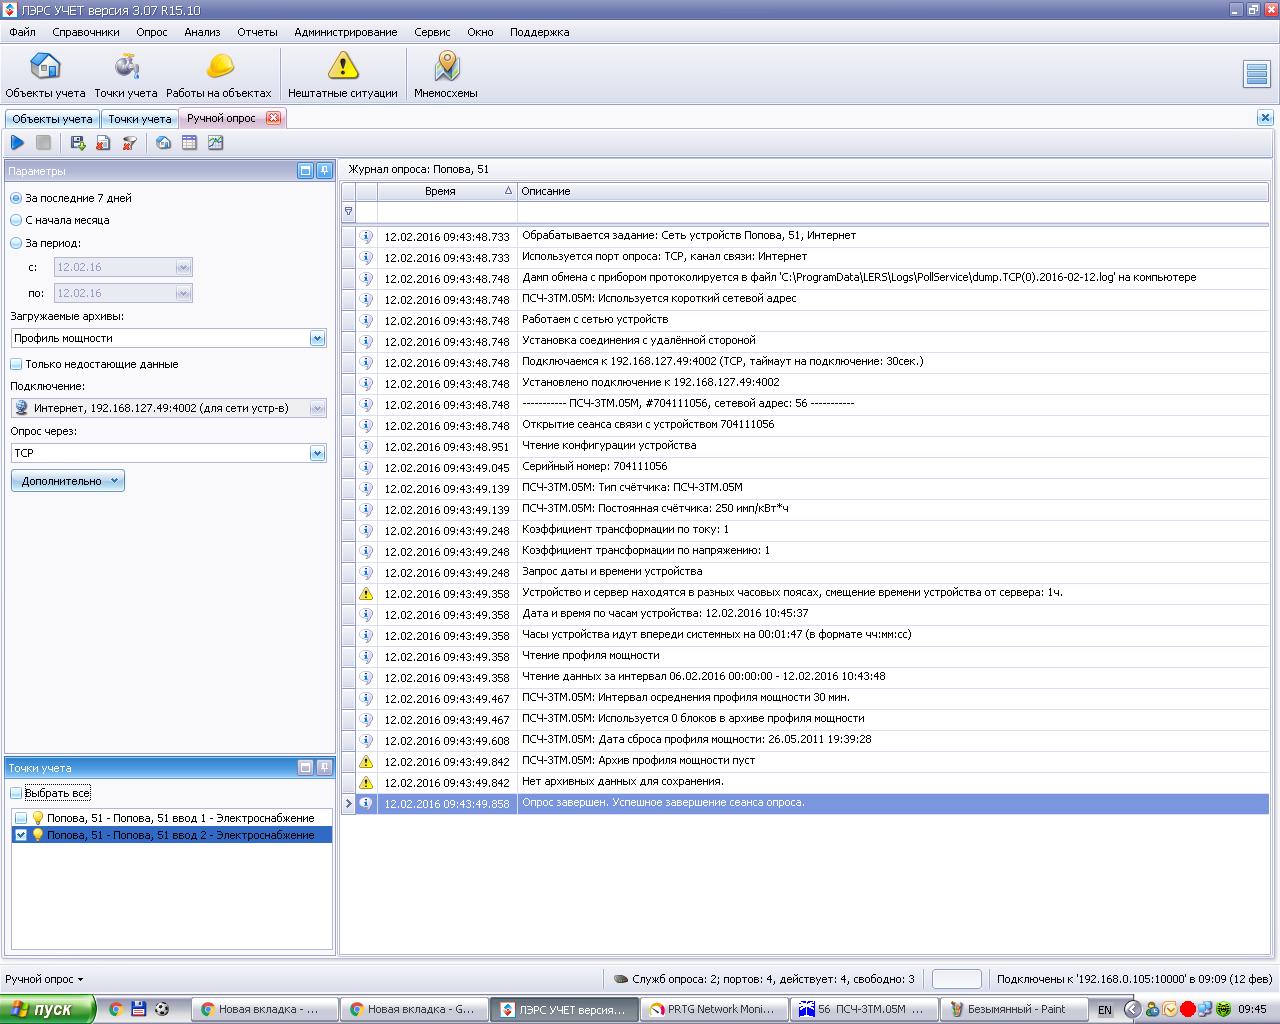Open the Ручной опрос status bar dropdown
Viewport: 1280px width, 1024px height.
click(x=44, y=979)
